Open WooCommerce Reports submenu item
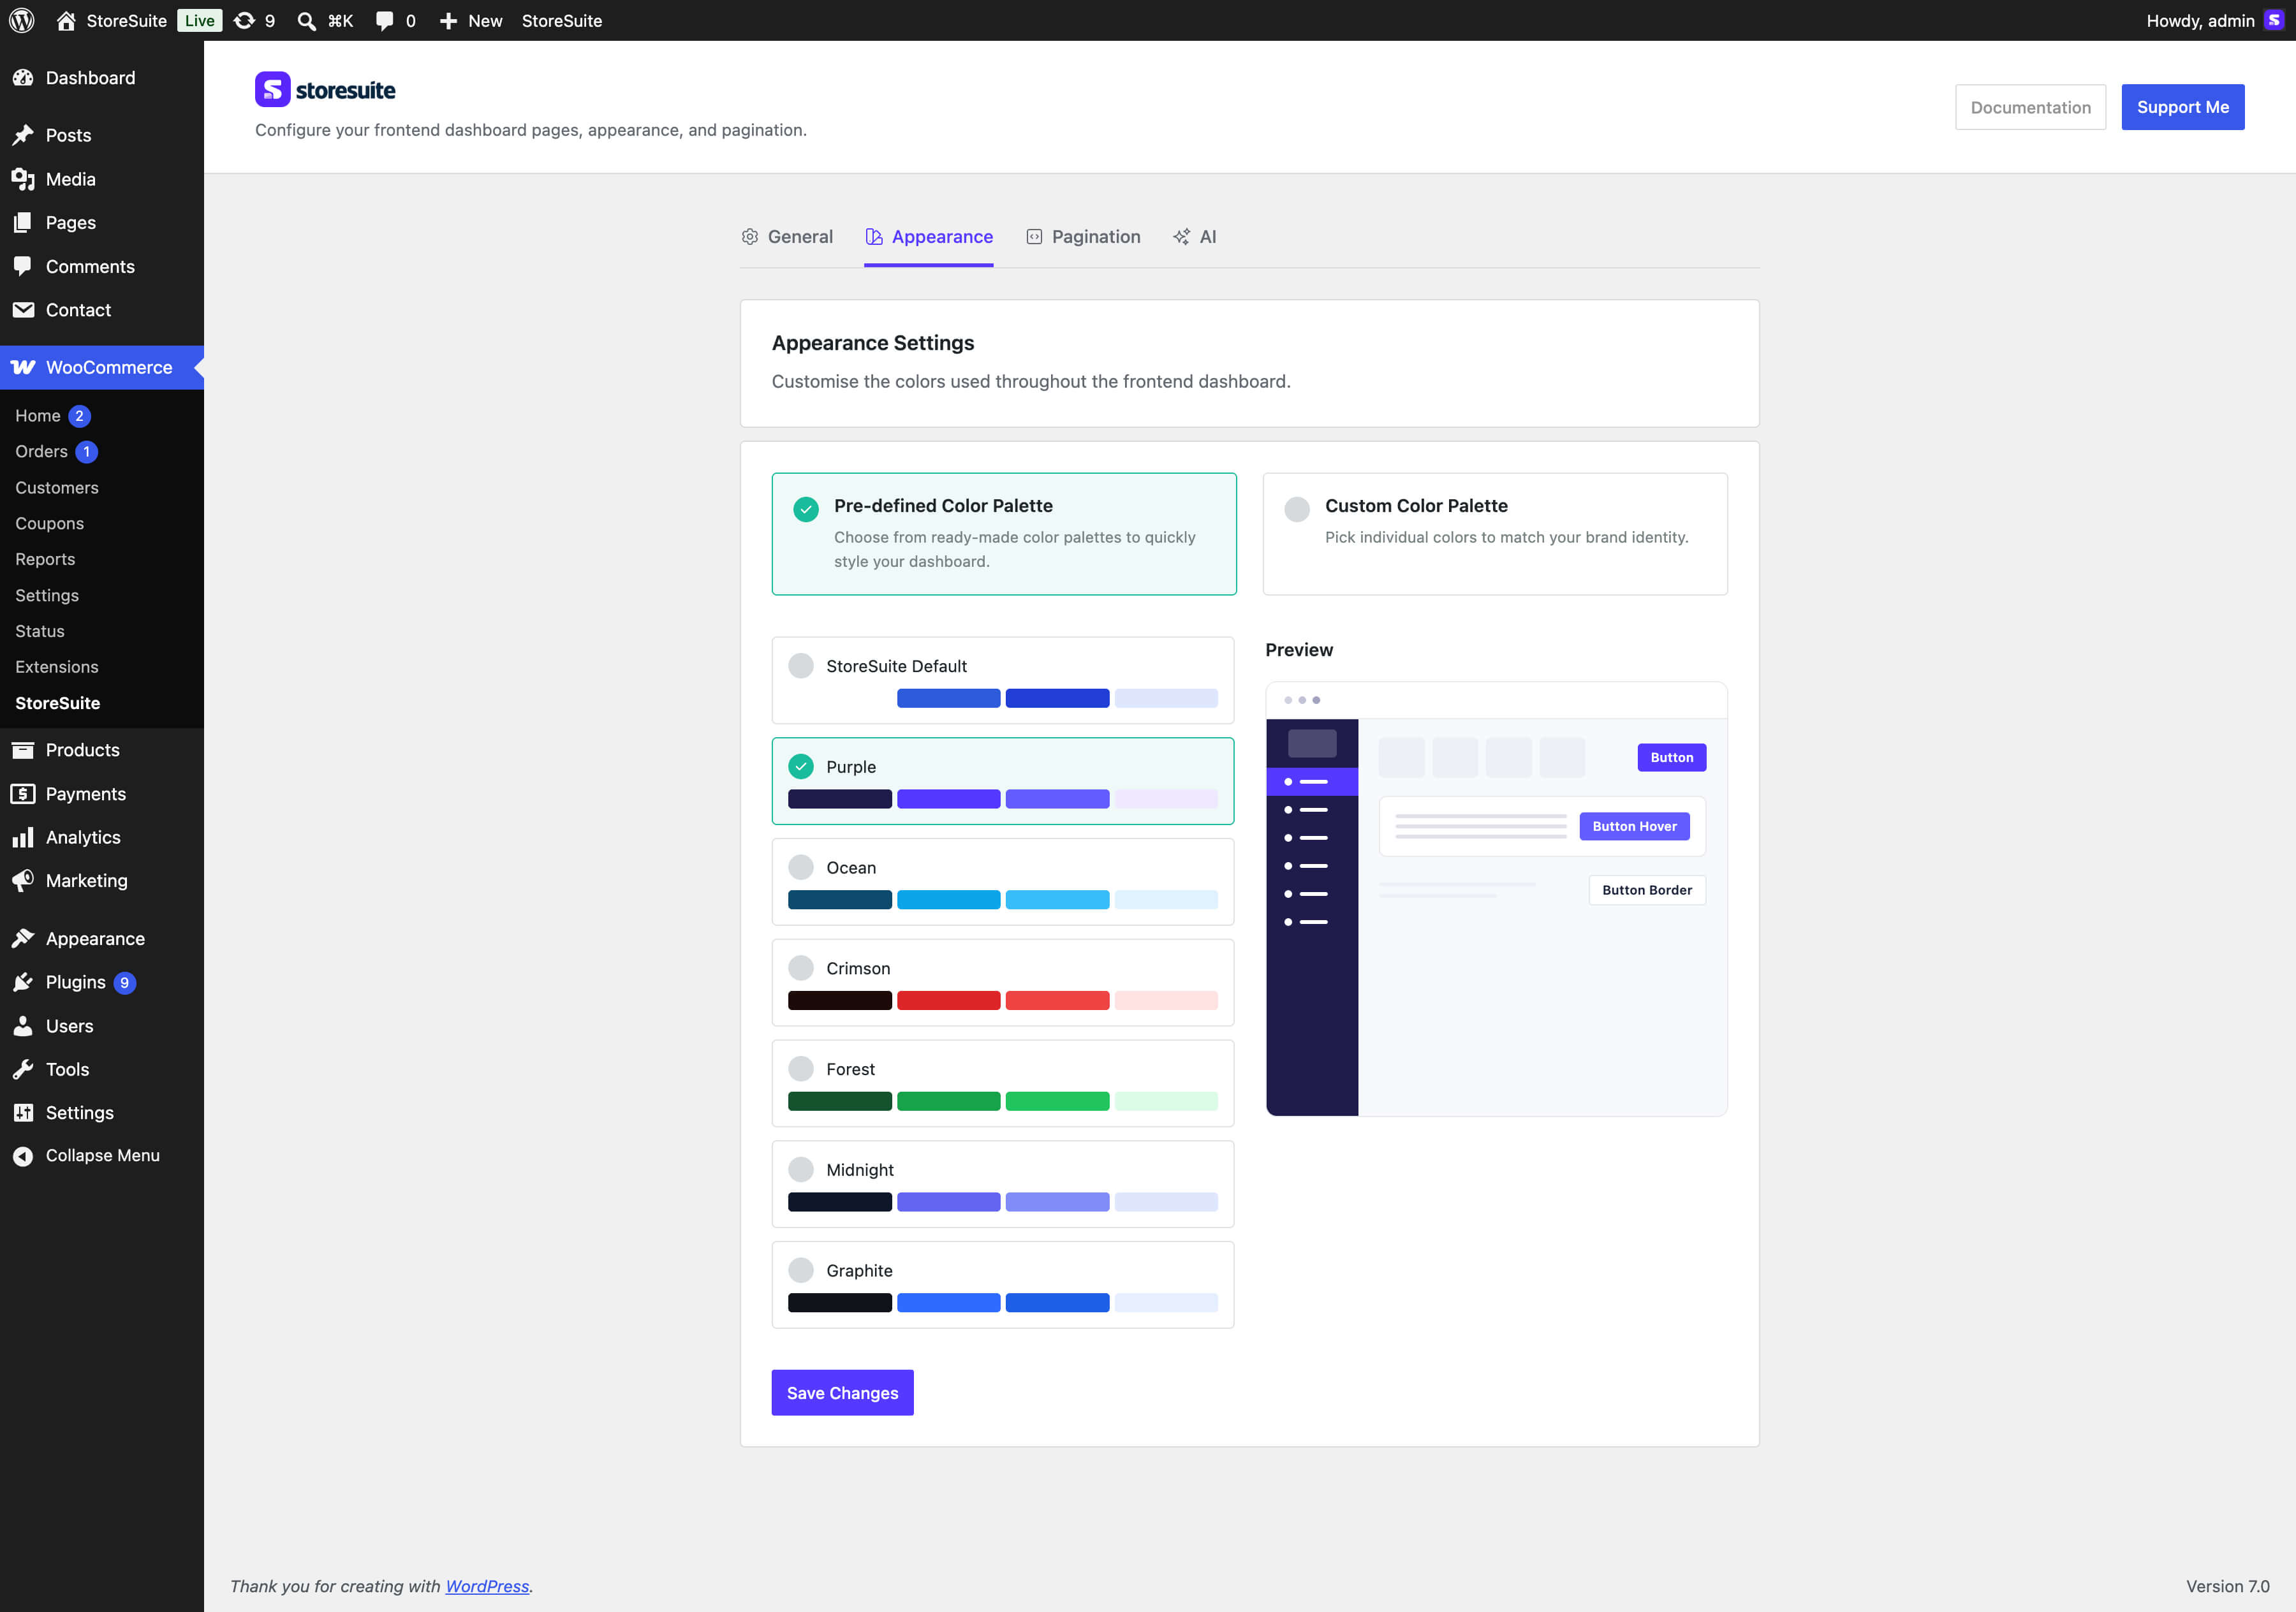Screen dimensions: 2296x1612 click(45, 560)
